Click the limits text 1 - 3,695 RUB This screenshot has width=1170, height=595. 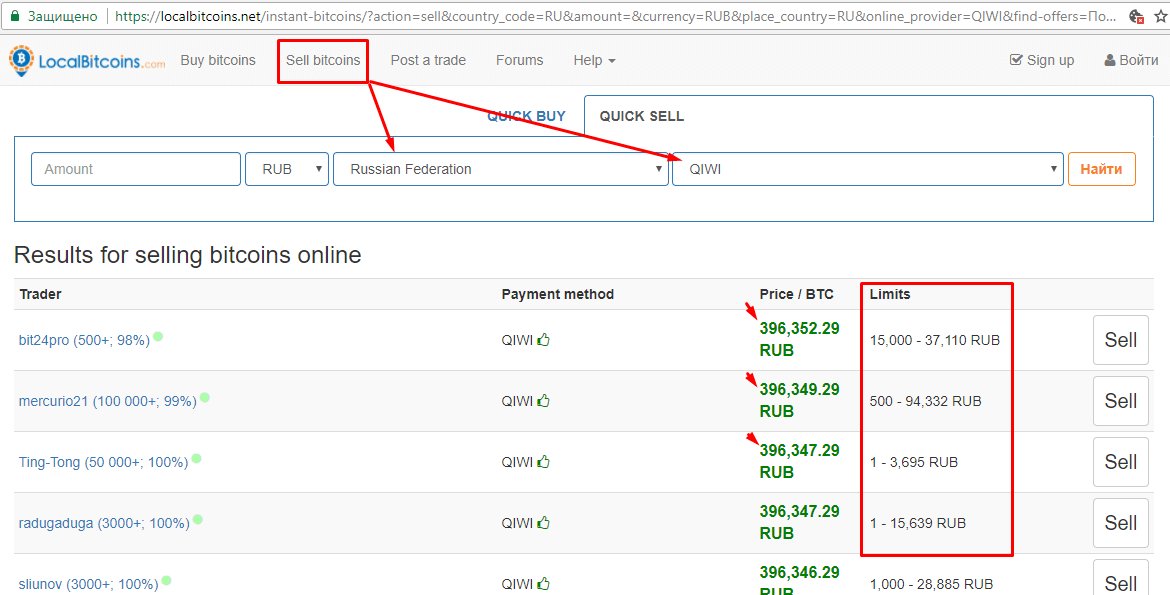(913, 463)
